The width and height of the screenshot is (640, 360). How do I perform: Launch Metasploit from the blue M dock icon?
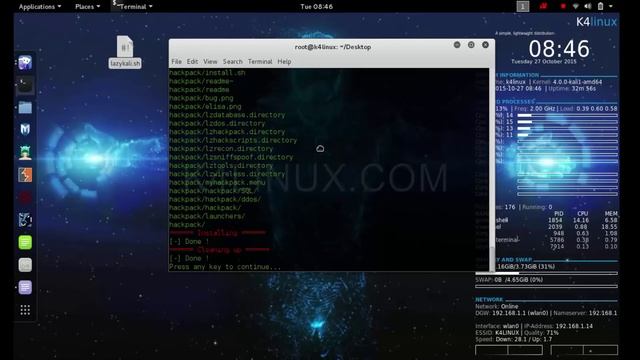tap(25, 130)
